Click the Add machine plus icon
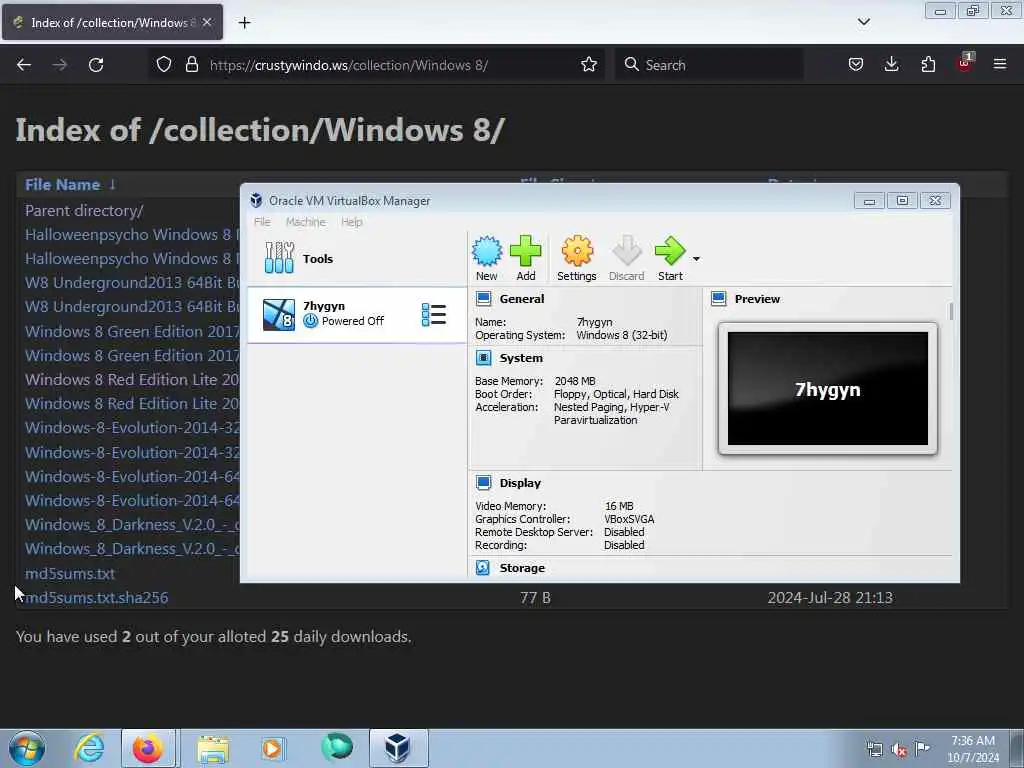Image resolution: width=1024 pixels, height=768 pixels. click(x=526, y=251)
